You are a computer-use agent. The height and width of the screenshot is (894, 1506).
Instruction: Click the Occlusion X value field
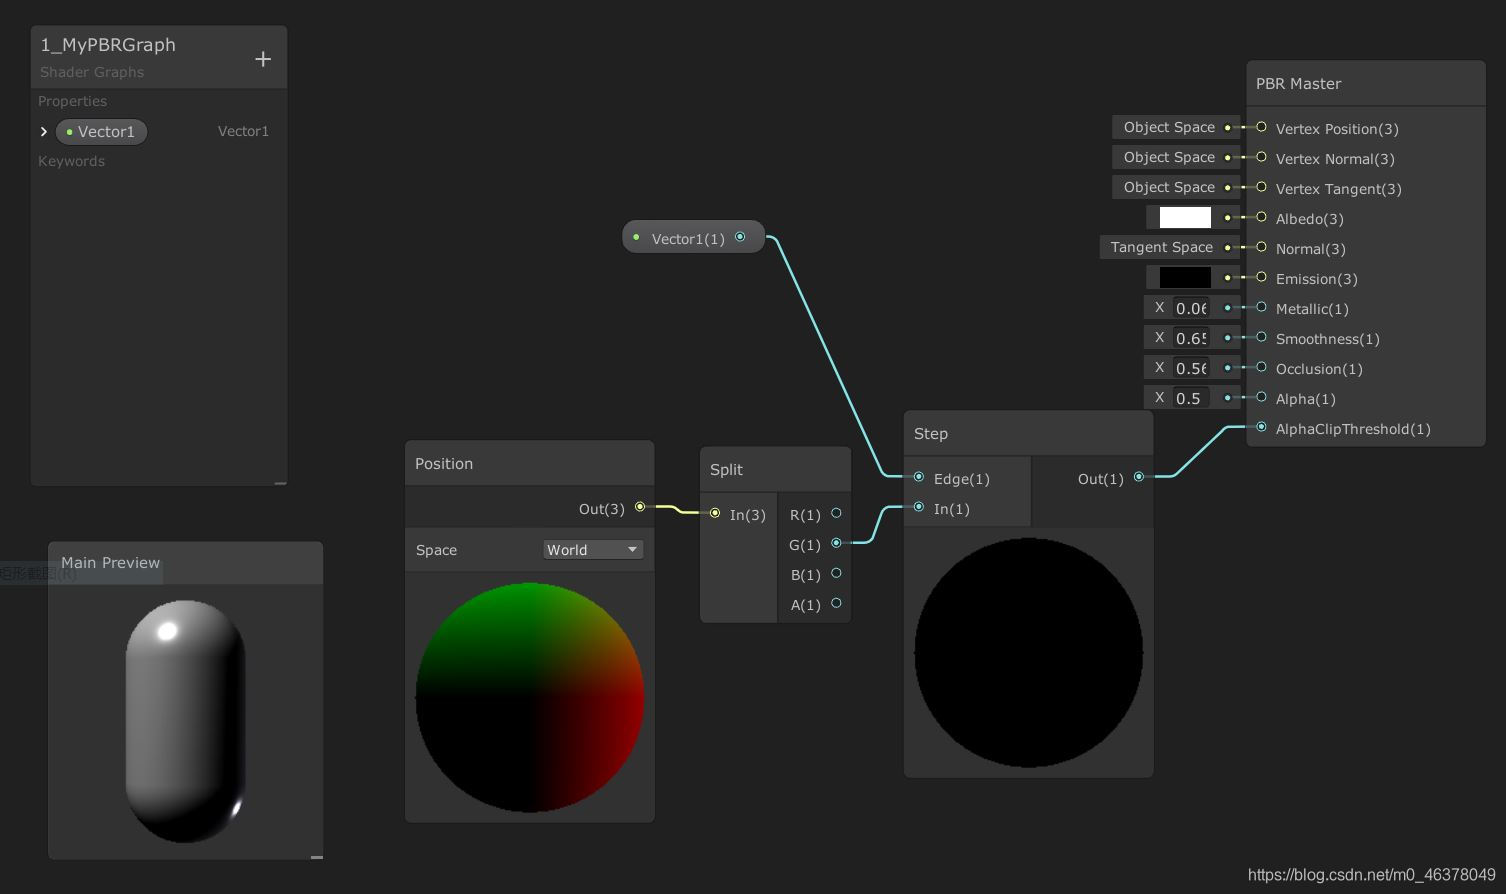point(1191,368)
